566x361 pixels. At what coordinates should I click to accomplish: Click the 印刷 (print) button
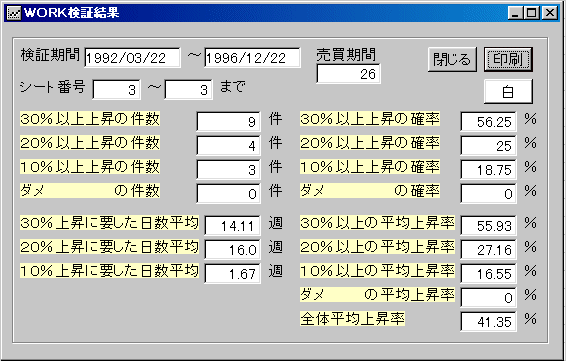point(508,59)
